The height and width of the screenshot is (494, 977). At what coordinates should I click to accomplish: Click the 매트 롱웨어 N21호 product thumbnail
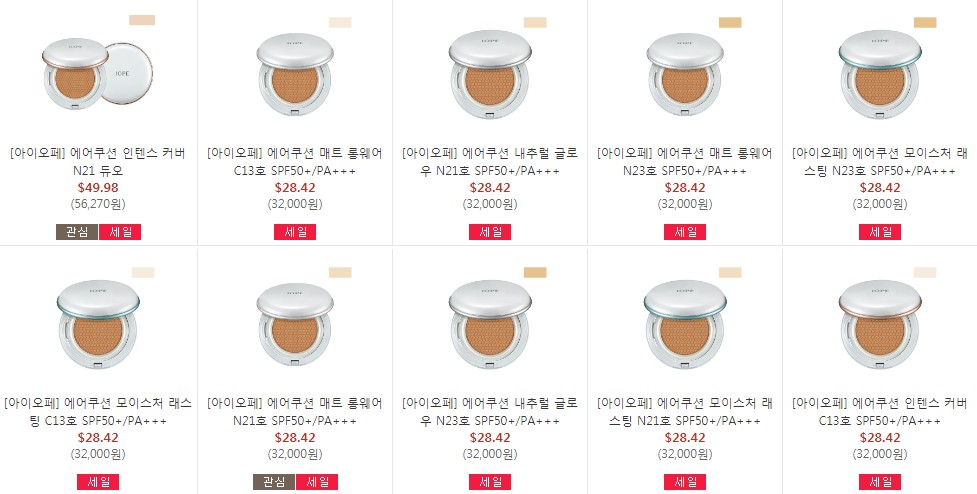pyautogui.click(x=295, y=323)
